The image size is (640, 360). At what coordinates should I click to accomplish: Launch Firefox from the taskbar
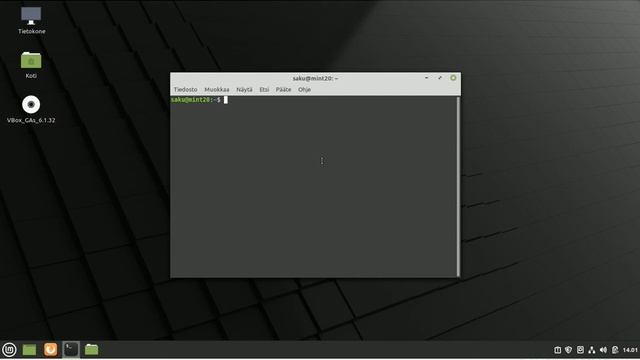pyautogui.click(x=51, y=350)
